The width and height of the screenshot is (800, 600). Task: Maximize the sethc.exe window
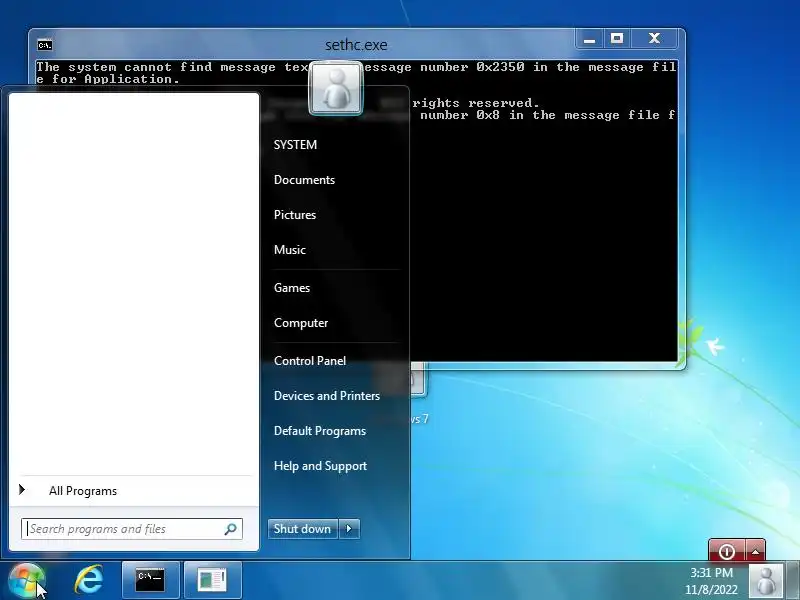tap(617, 39)
